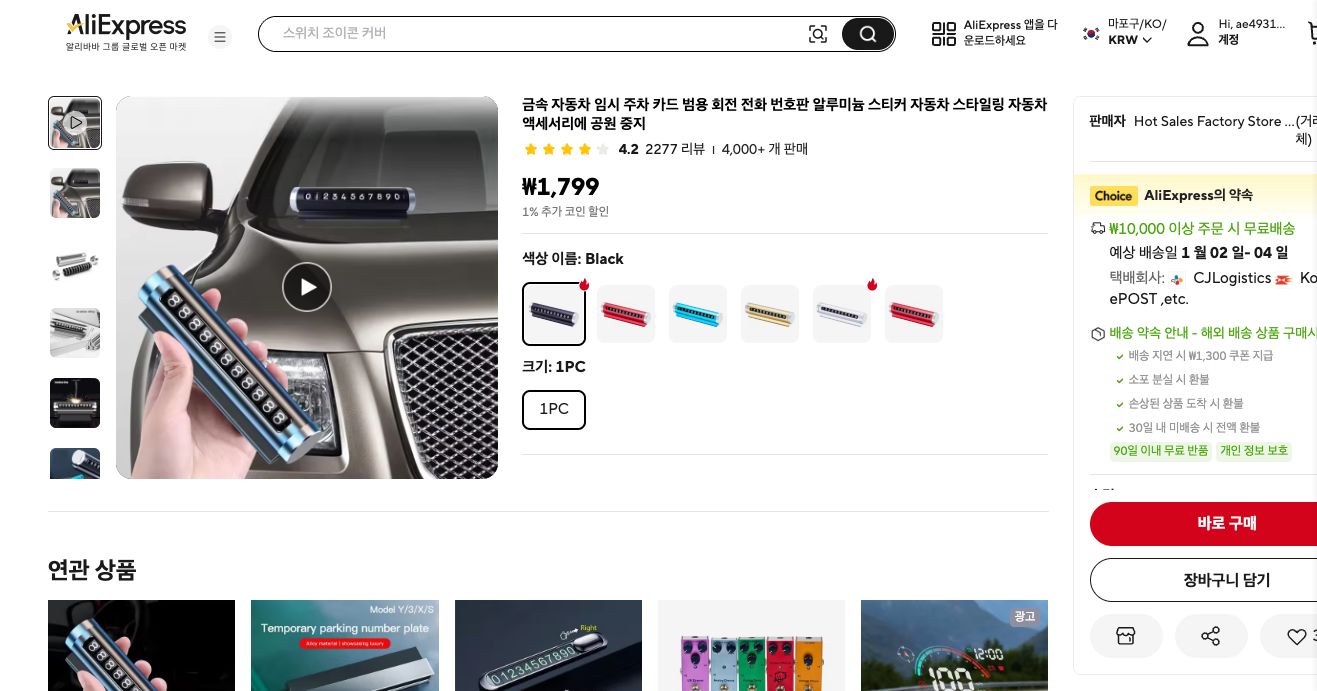The width and height of the screenshot is (1317, 691).
Task: Open image search via the camera icon
Action: coord(818,33)
